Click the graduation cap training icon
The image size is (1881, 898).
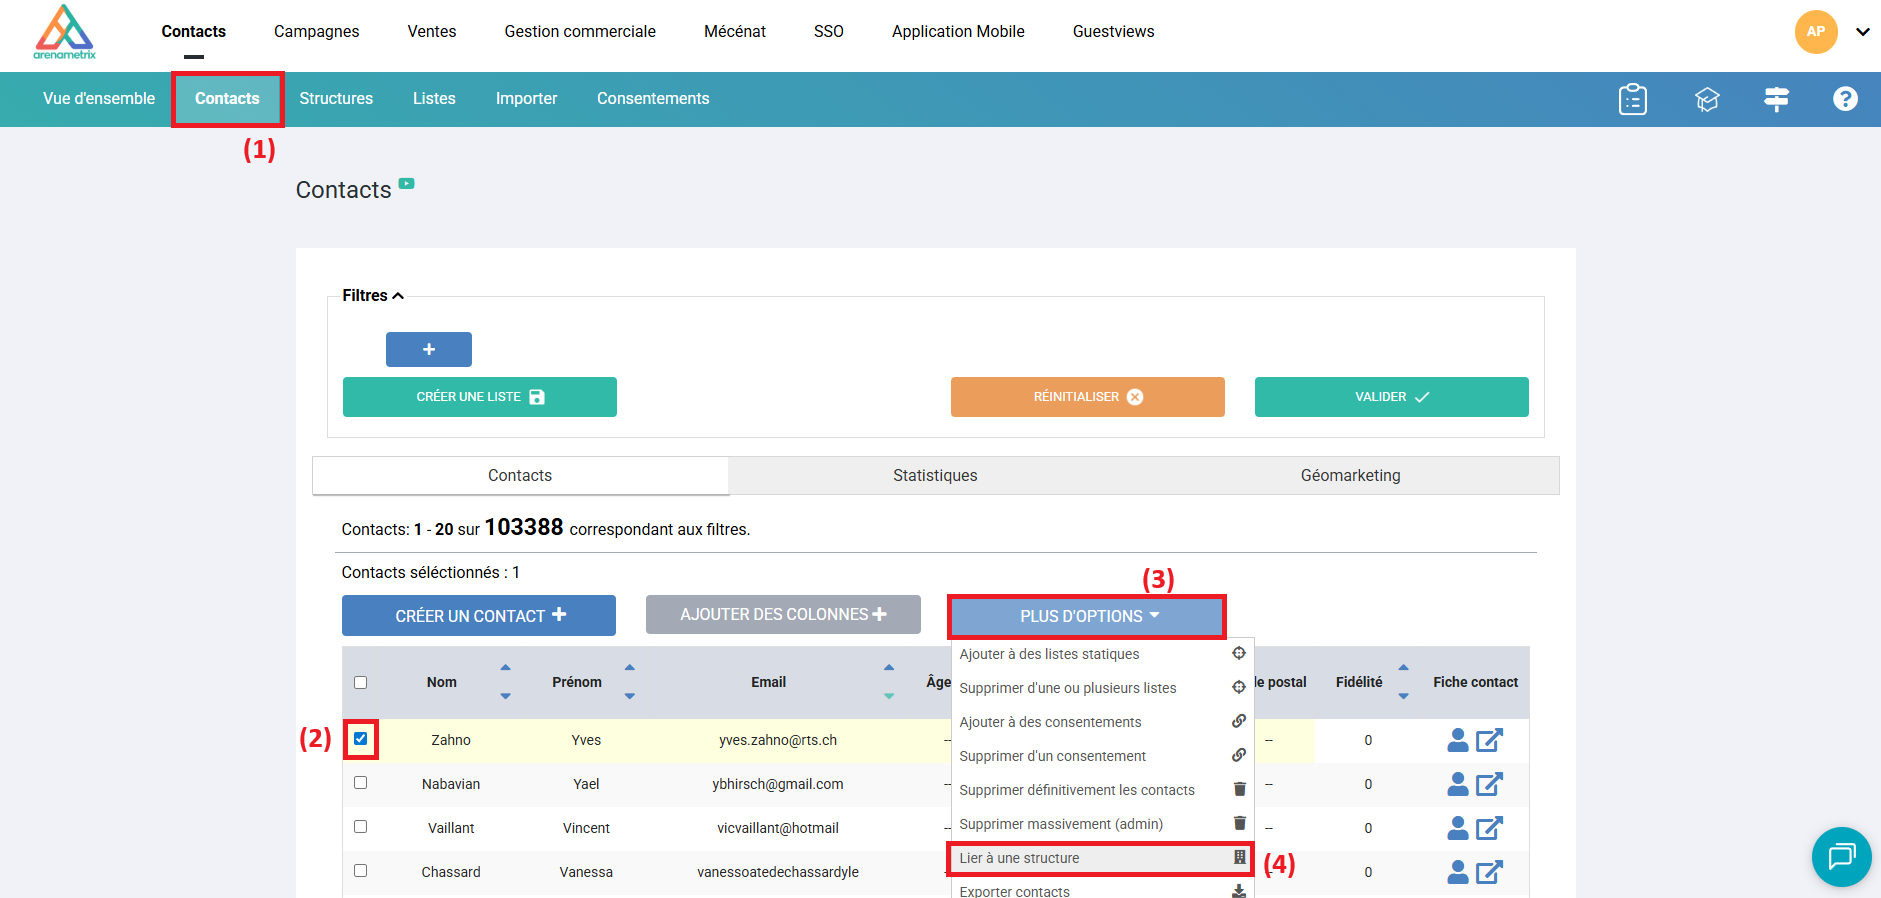tap(1706, 99)
